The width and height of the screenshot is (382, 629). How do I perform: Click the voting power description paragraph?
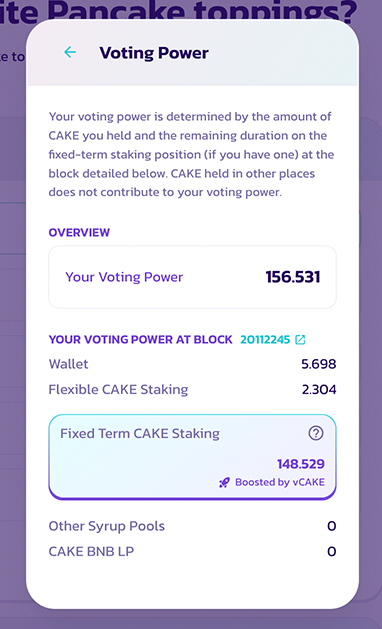[191, 154]
